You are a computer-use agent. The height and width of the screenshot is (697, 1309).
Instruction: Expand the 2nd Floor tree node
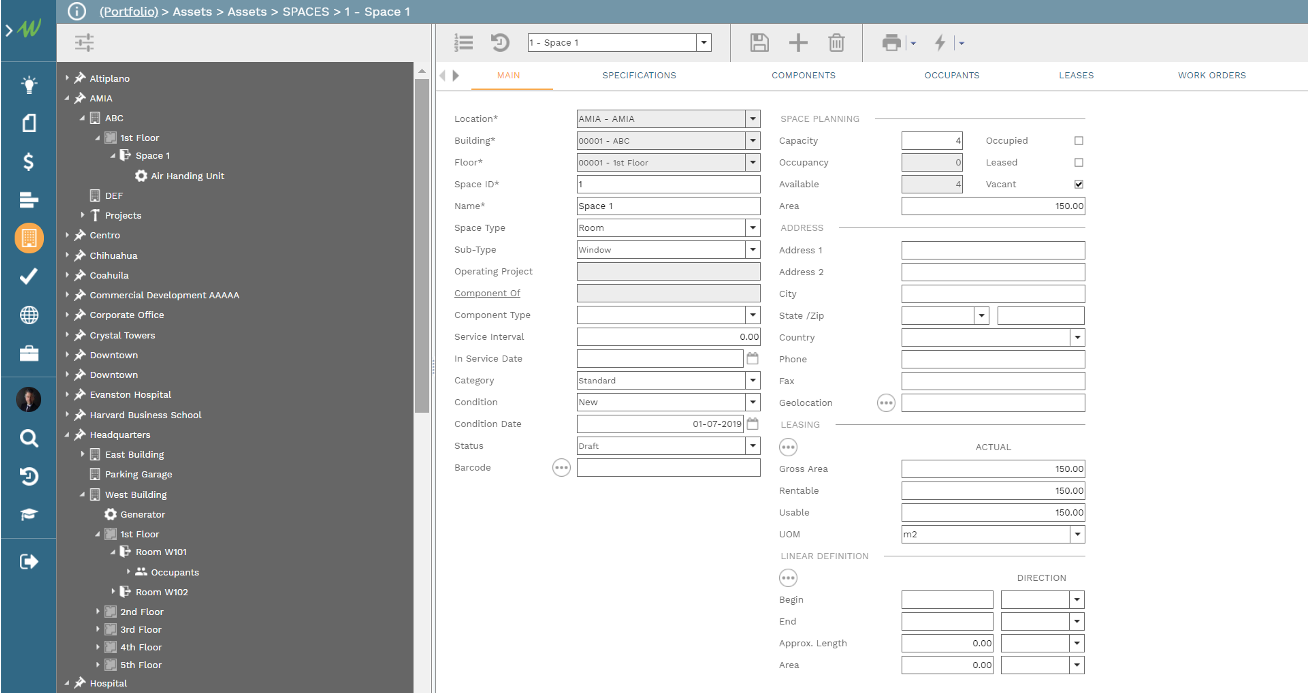[x=99, y=612]
